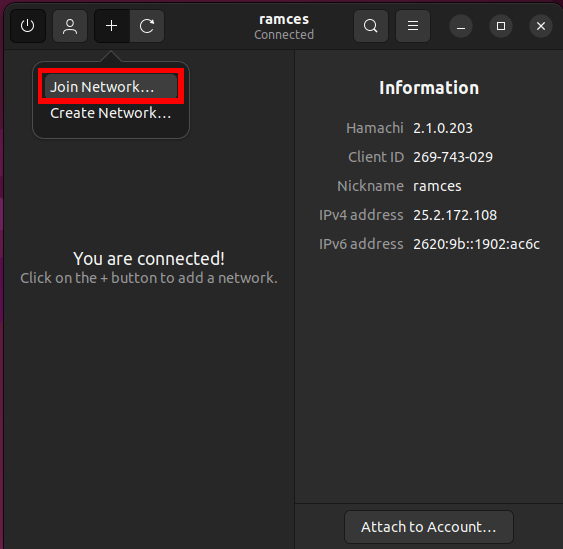Click the 'You are connected!' message
This screenshot has height=549, width=563.
point(149,259)
